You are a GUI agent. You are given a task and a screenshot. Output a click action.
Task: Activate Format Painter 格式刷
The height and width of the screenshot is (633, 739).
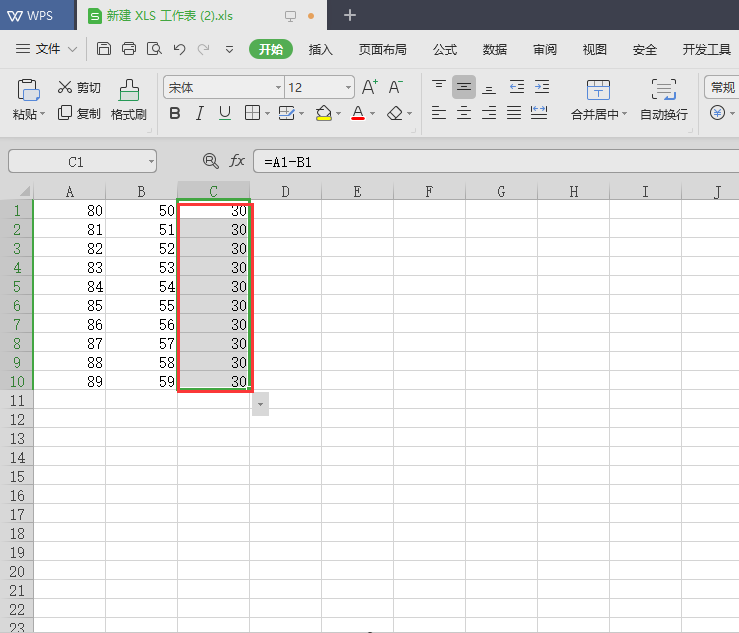tap(129, 100)
